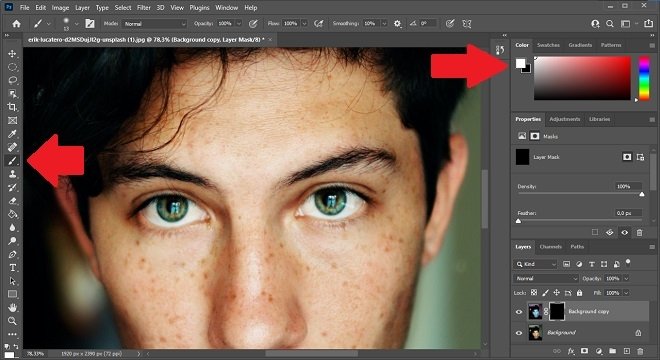Viewport: 660px width, 360px height.
Task: Switch to the Swatches tab
Action: (548, 45)
